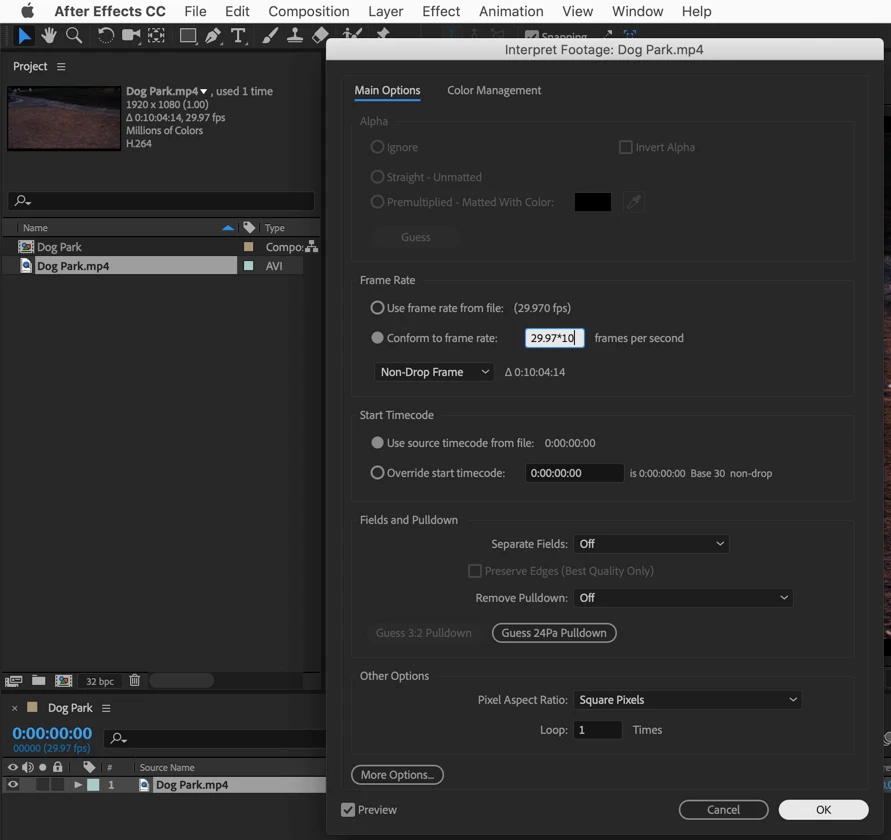Click the teal label swatch of Dog Park.mp4 layer
891x840 pixels.
click(93, 785)
